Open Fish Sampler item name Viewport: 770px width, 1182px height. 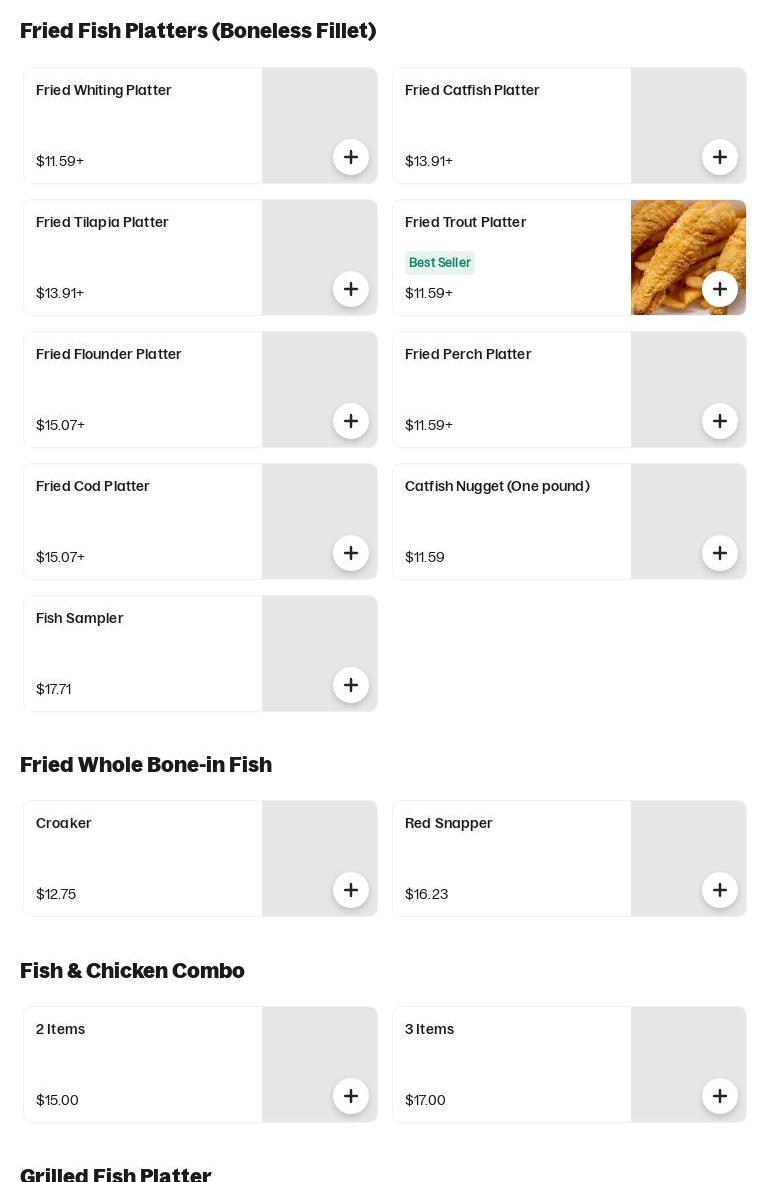[x=80, y=618]
